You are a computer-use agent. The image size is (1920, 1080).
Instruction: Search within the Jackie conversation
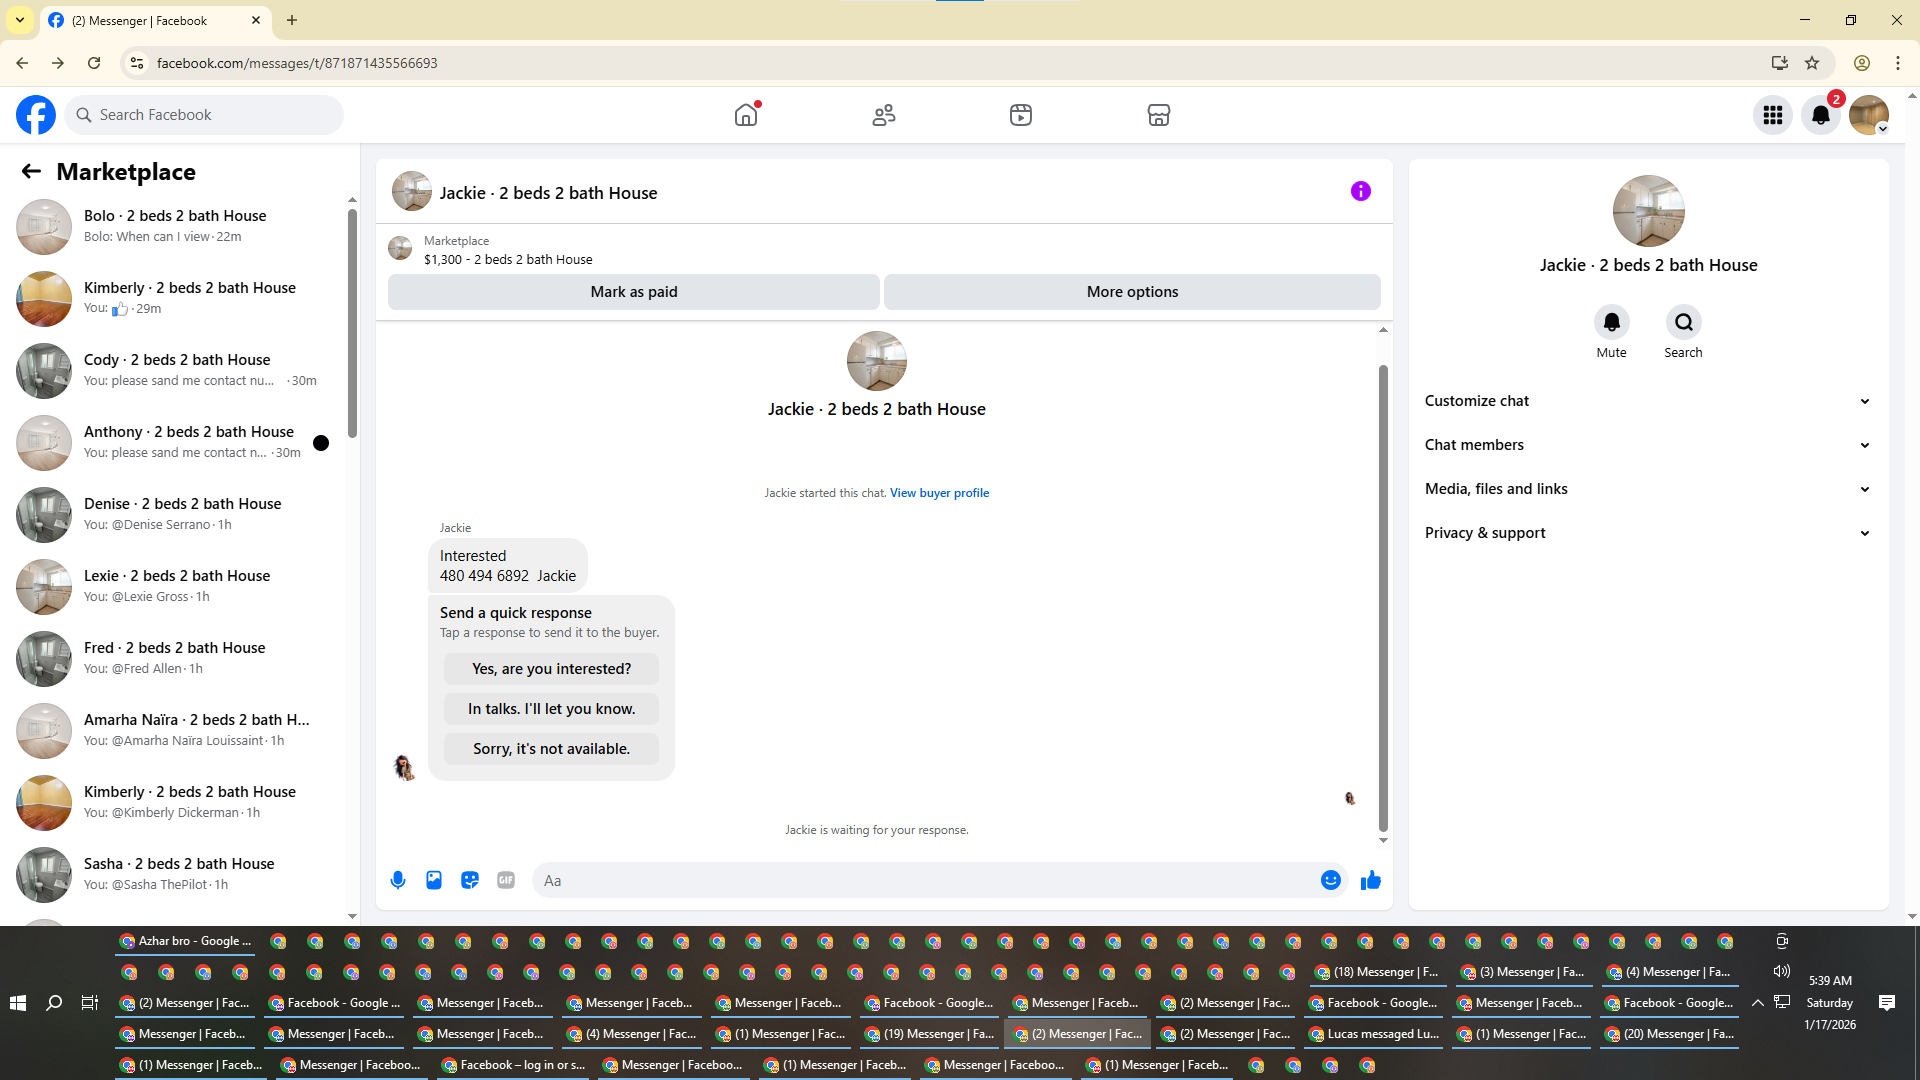pos(1683,323)
